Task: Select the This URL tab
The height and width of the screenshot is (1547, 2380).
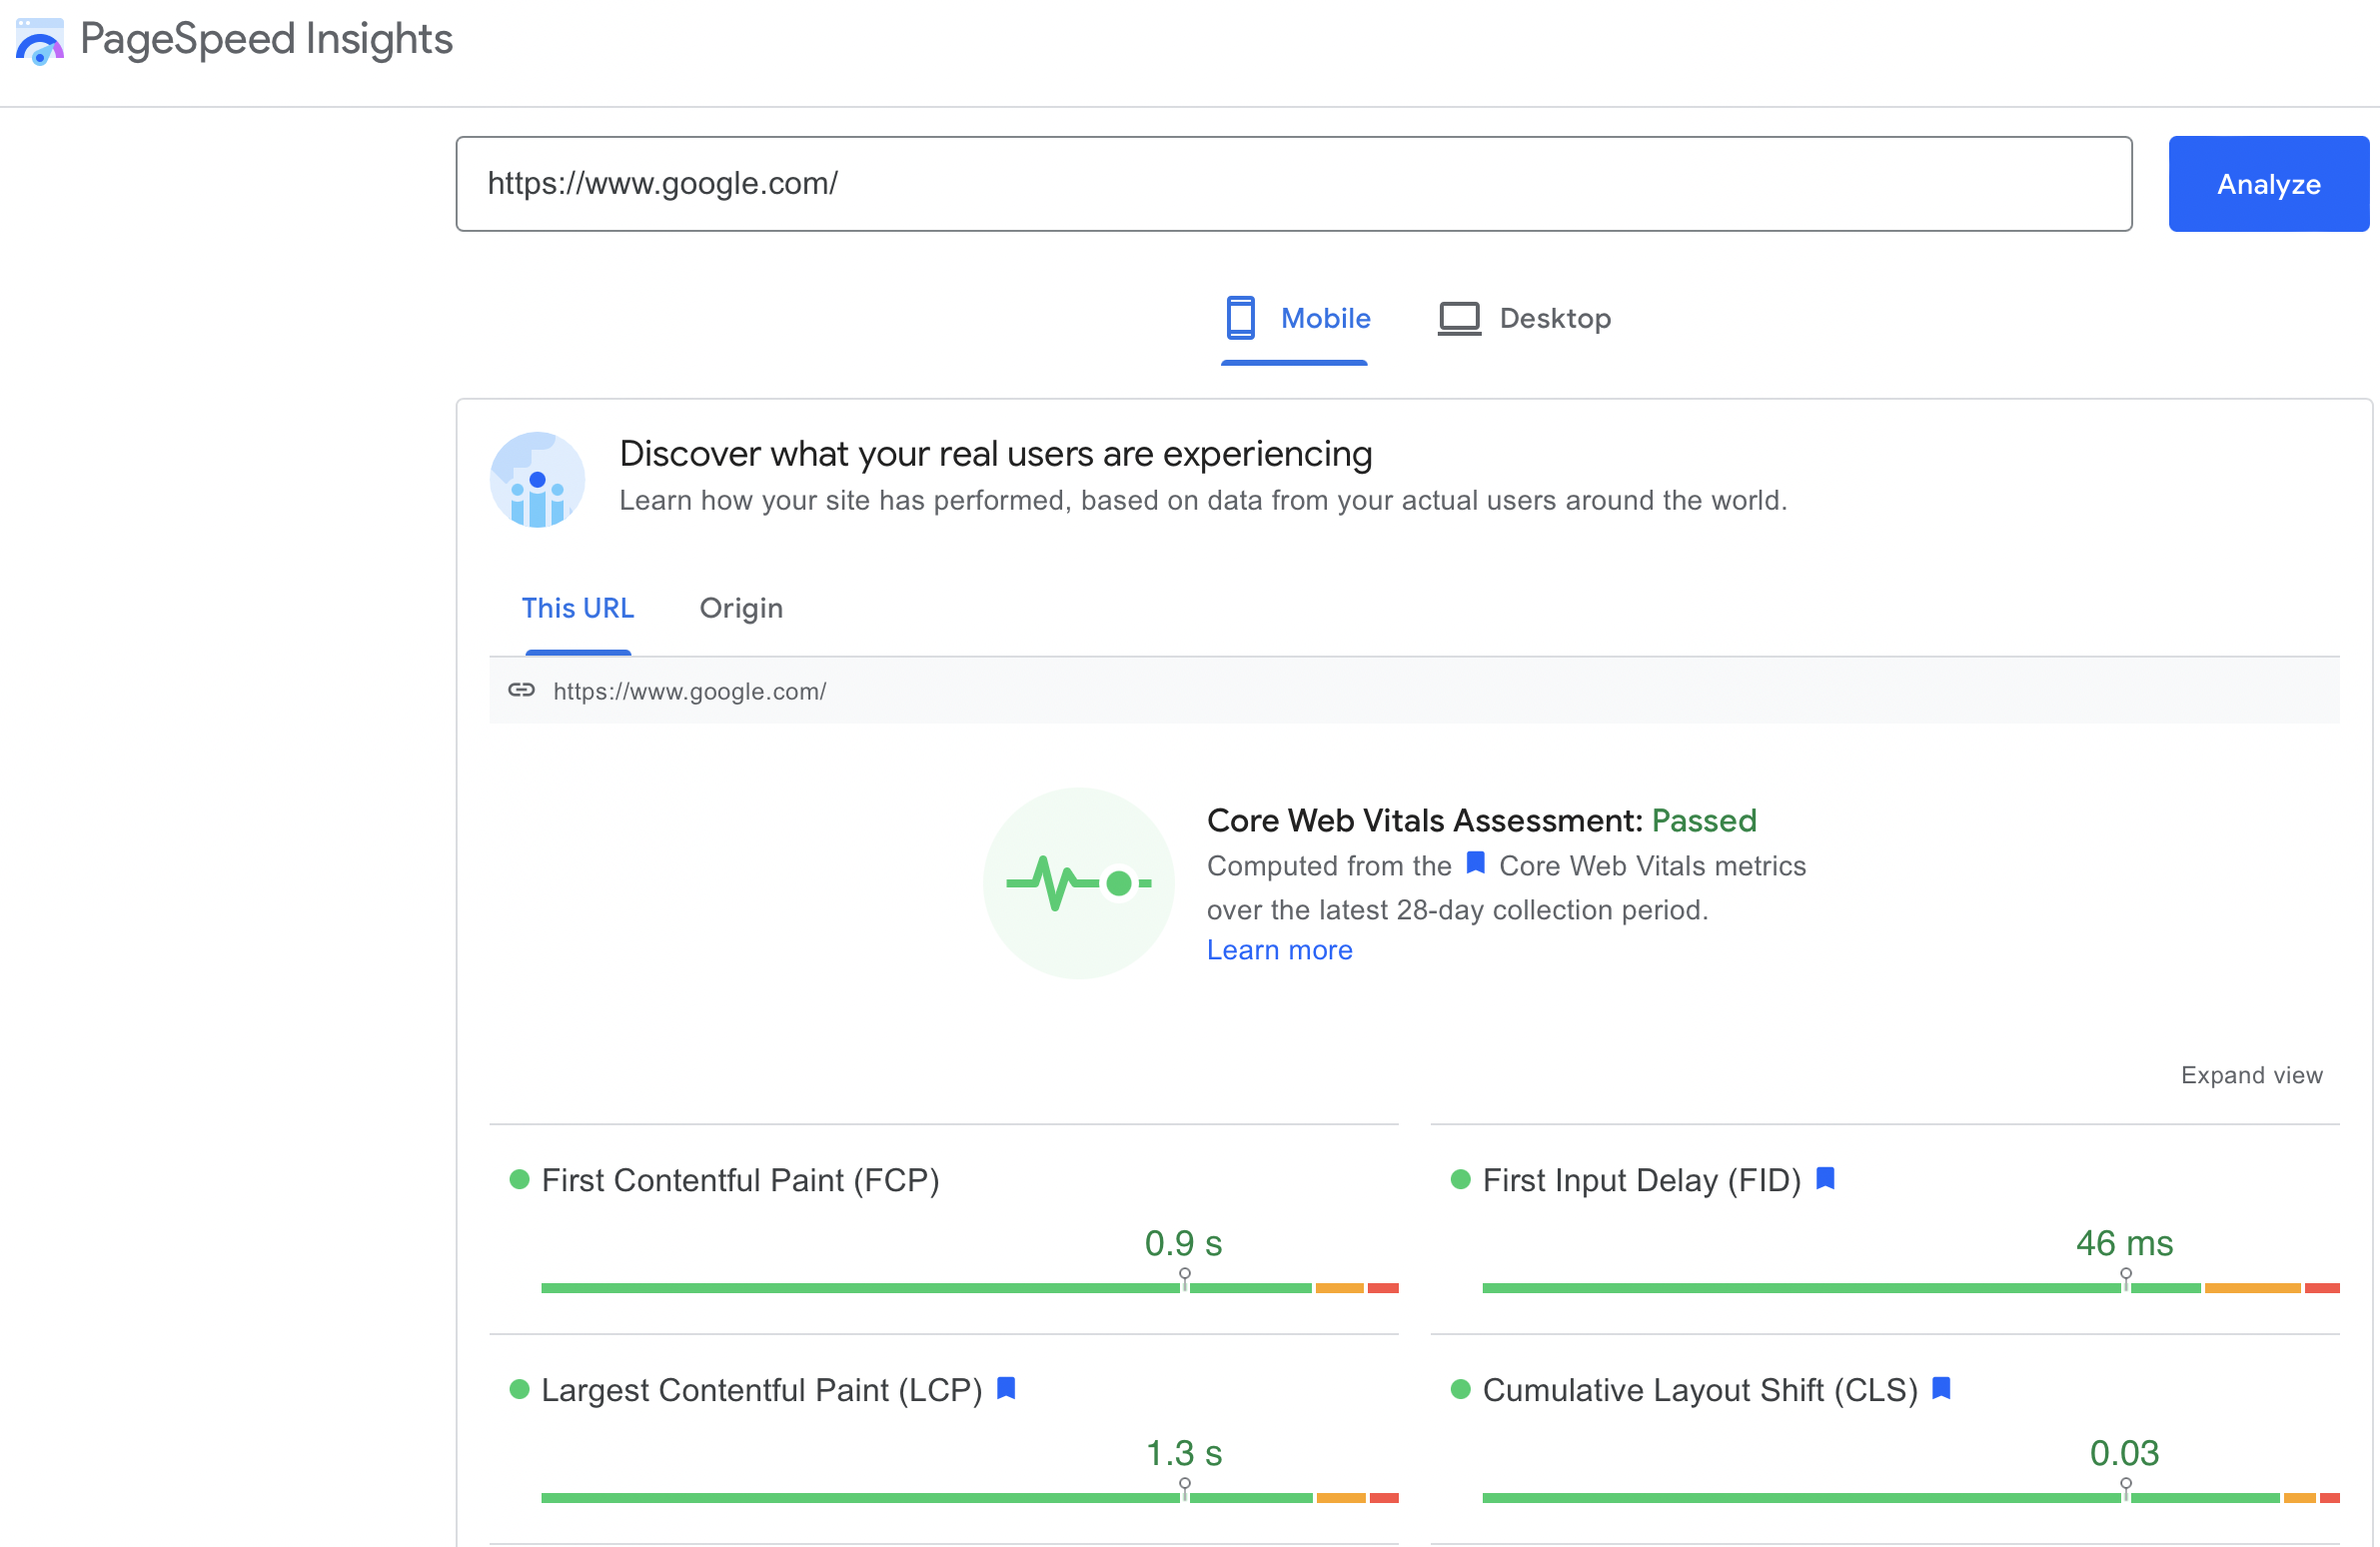Action: pyautogui.click(x=578, y=608)
